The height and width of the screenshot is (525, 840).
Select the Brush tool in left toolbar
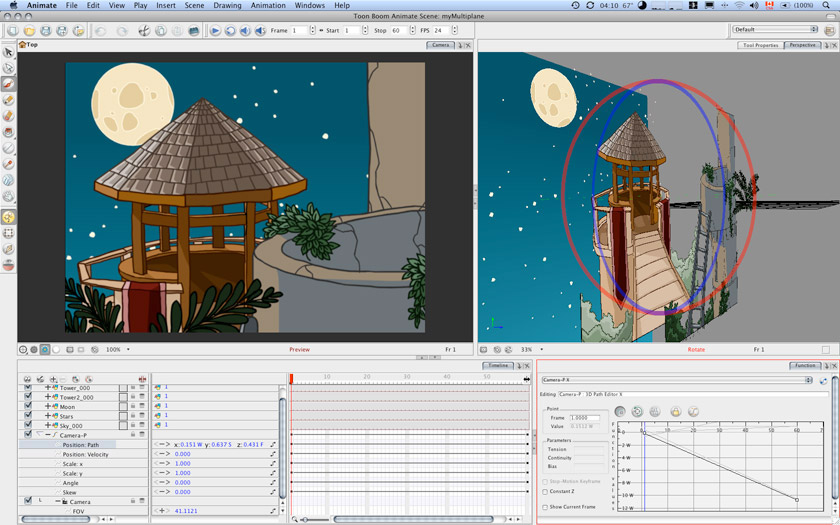point(9,84)
